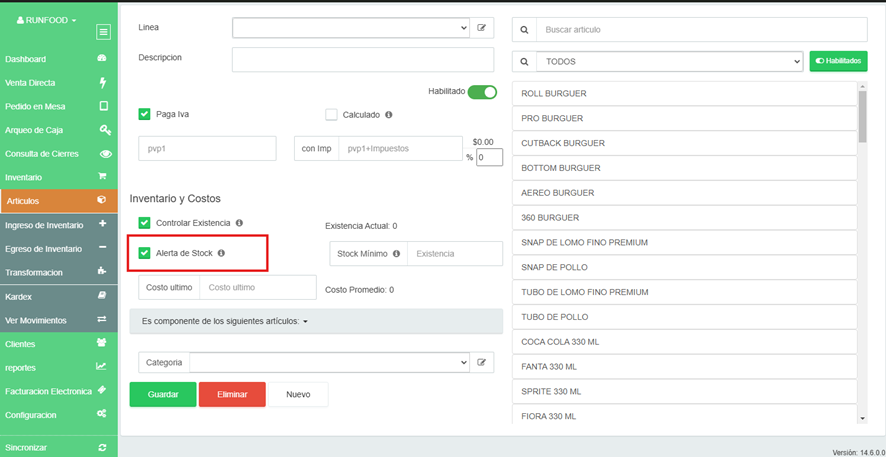Click the search icon beside Buscar articulo

pos(524,29)
